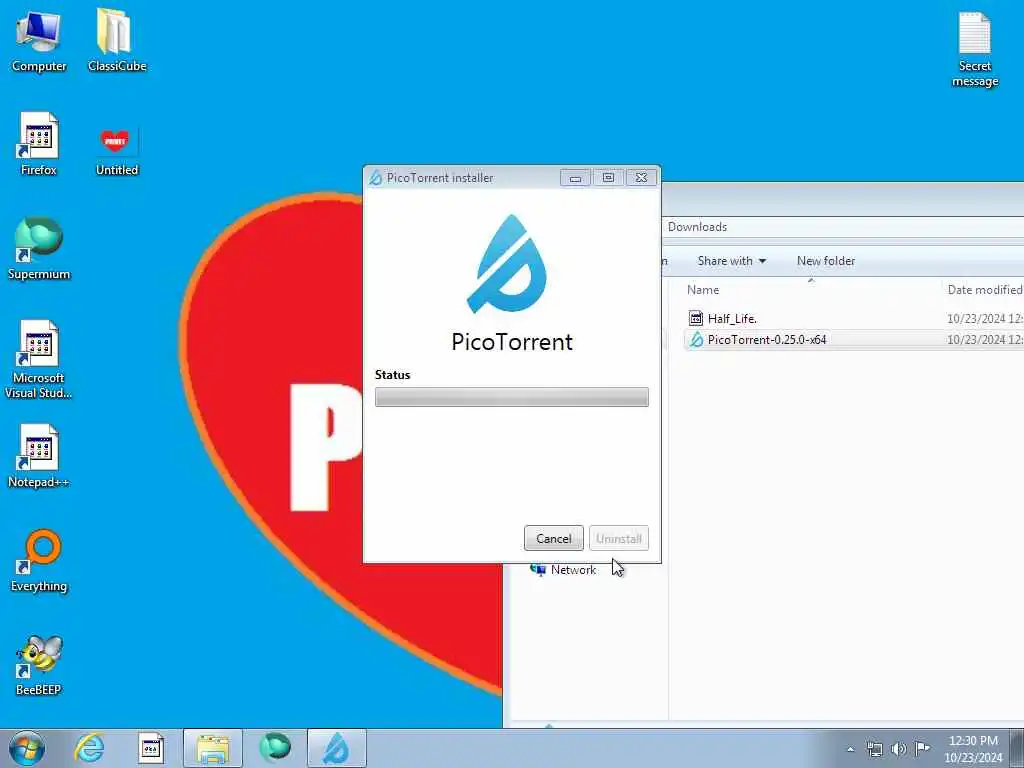The height and width of the screenshot is (768, 1024).
Task: Select Network in Explorer navigation pane
Action: point(573,569)
